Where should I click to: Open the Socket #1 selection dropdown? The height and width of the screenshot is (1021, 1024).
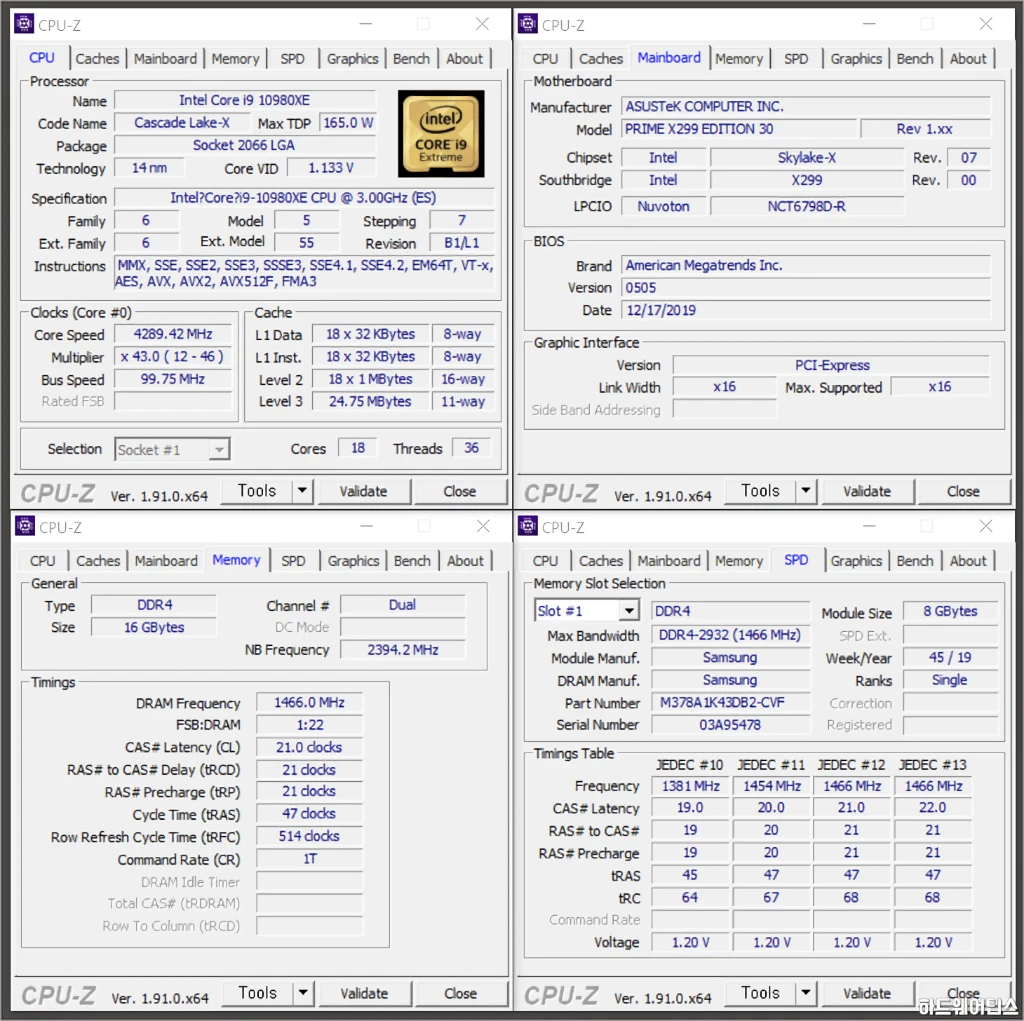pyautogui.click(x=172, y=449)
